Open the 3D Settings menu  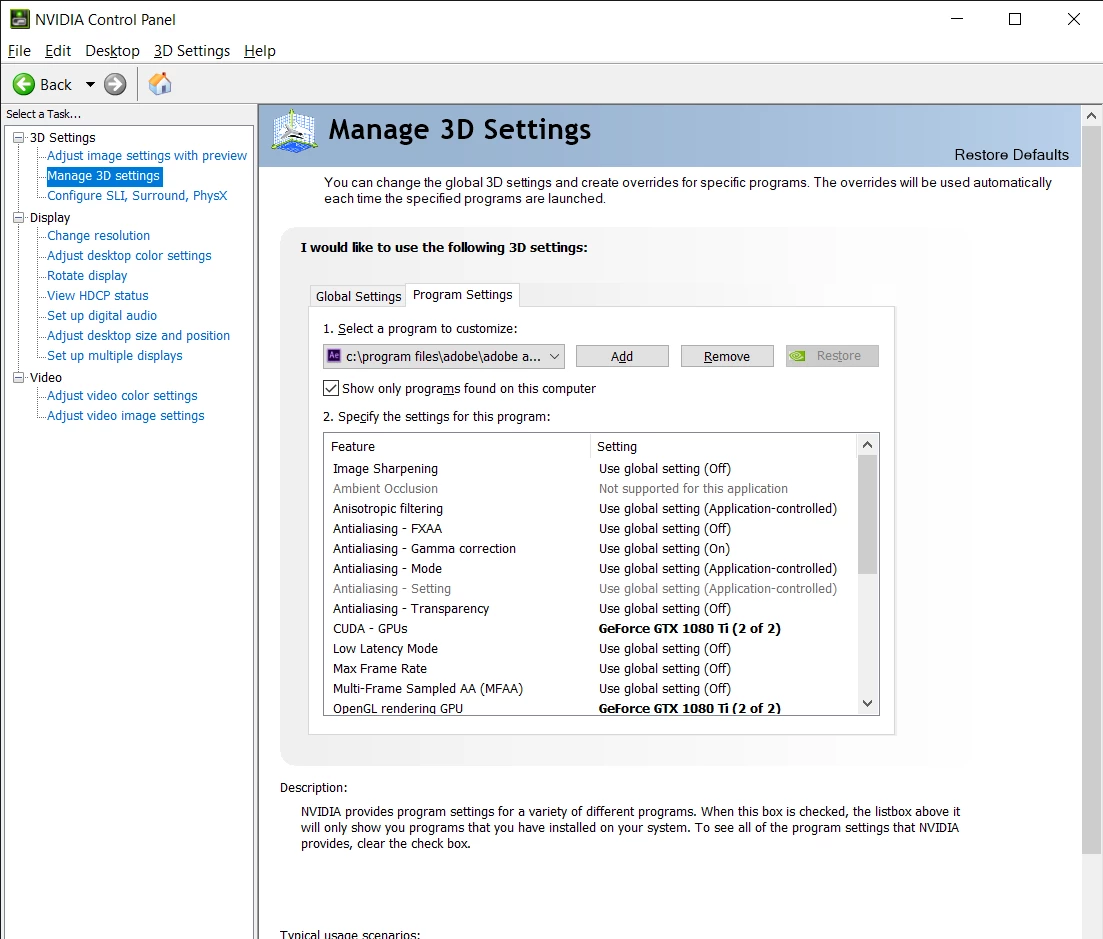pos(192,51)
